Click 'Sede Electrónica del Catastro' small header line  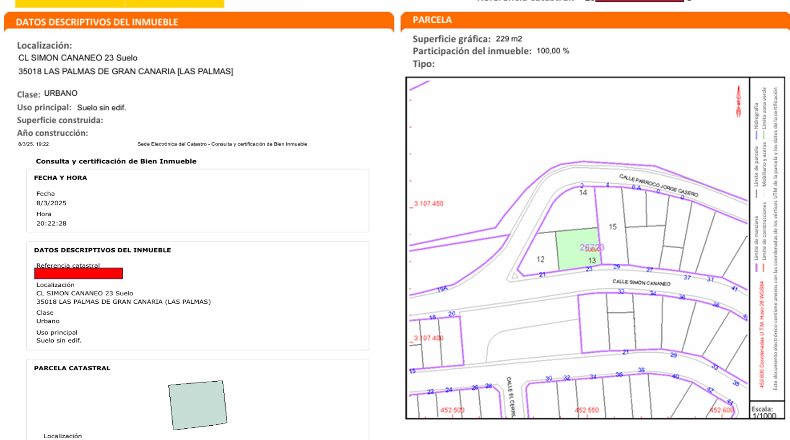click(222, 144)
